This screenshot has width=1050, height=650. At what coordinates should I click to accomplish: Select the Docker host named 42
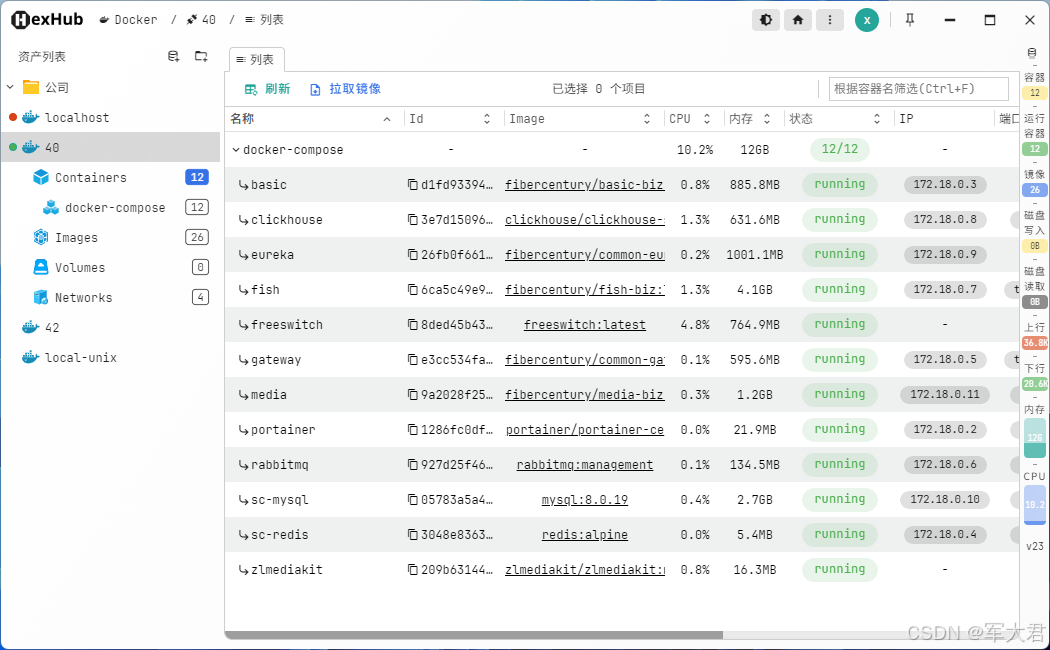click(x=52, y=327)
